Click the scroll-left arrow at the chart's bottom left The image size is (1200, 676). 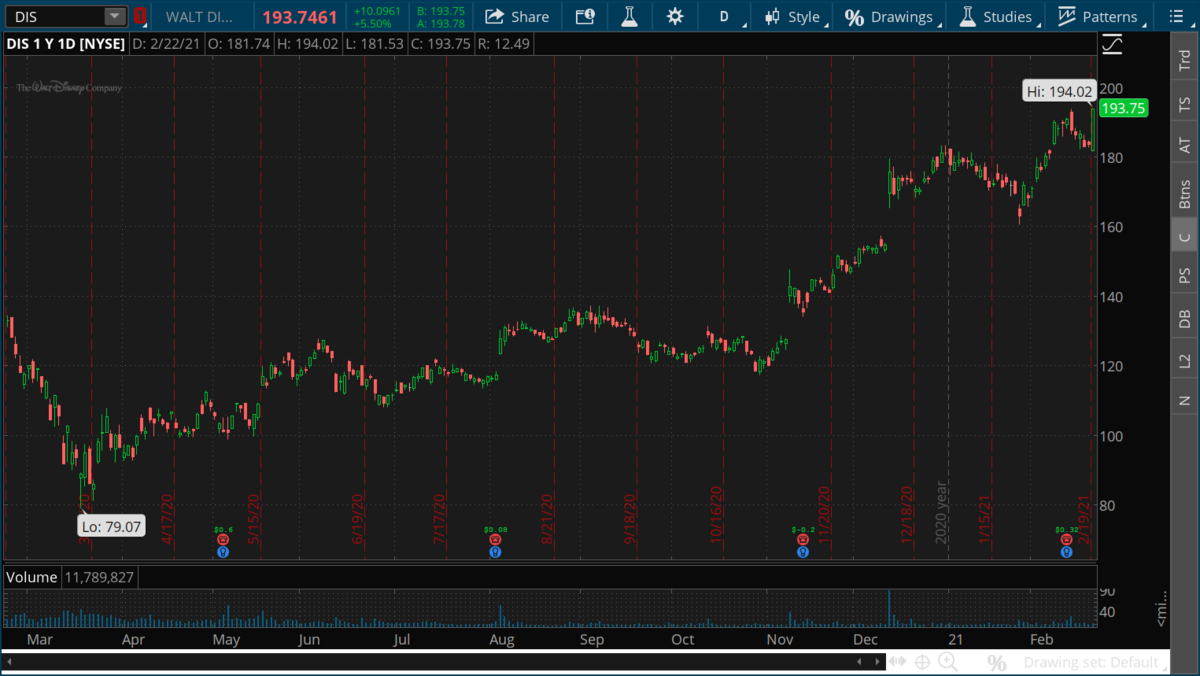pos(8,662)
